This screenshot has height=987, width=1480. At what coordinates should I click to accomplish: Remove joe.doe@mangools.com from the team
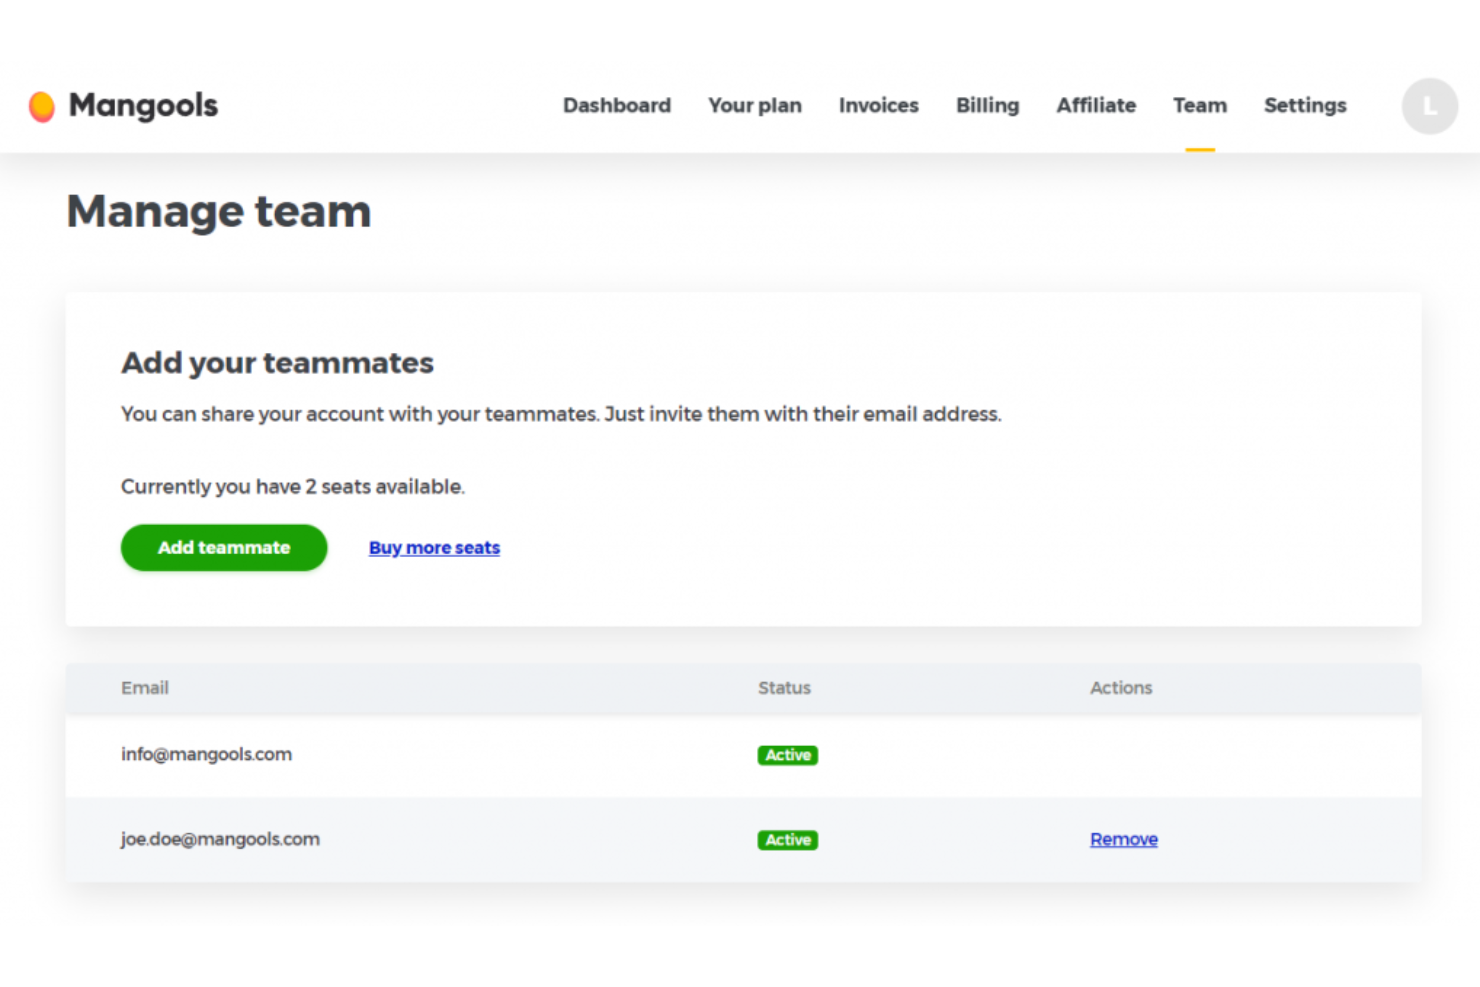tap(1123, 839)
